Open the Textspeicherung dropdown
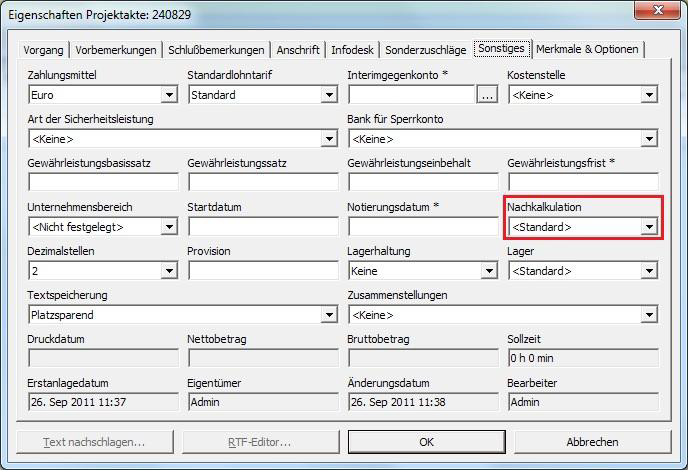Viewport: 688px width, 470px height. click(x=329, y=315)
